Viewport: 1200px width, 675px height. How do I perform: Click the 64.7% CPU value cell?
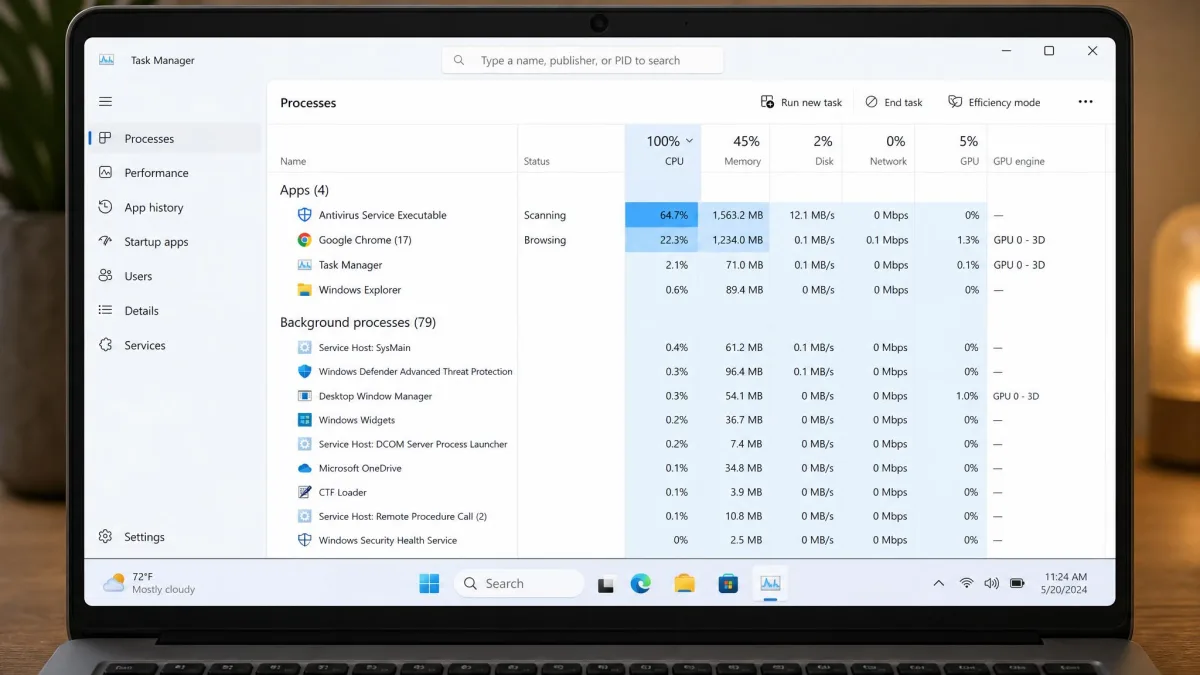click(662, 215)
